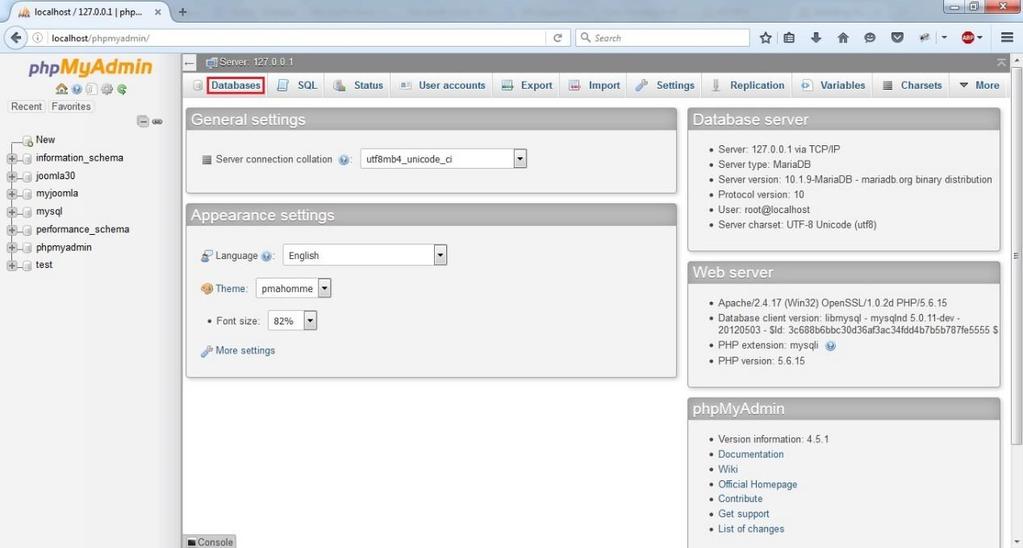Bookmark this page with the star icon
The image size is (1023, 548).
point(765,38)
